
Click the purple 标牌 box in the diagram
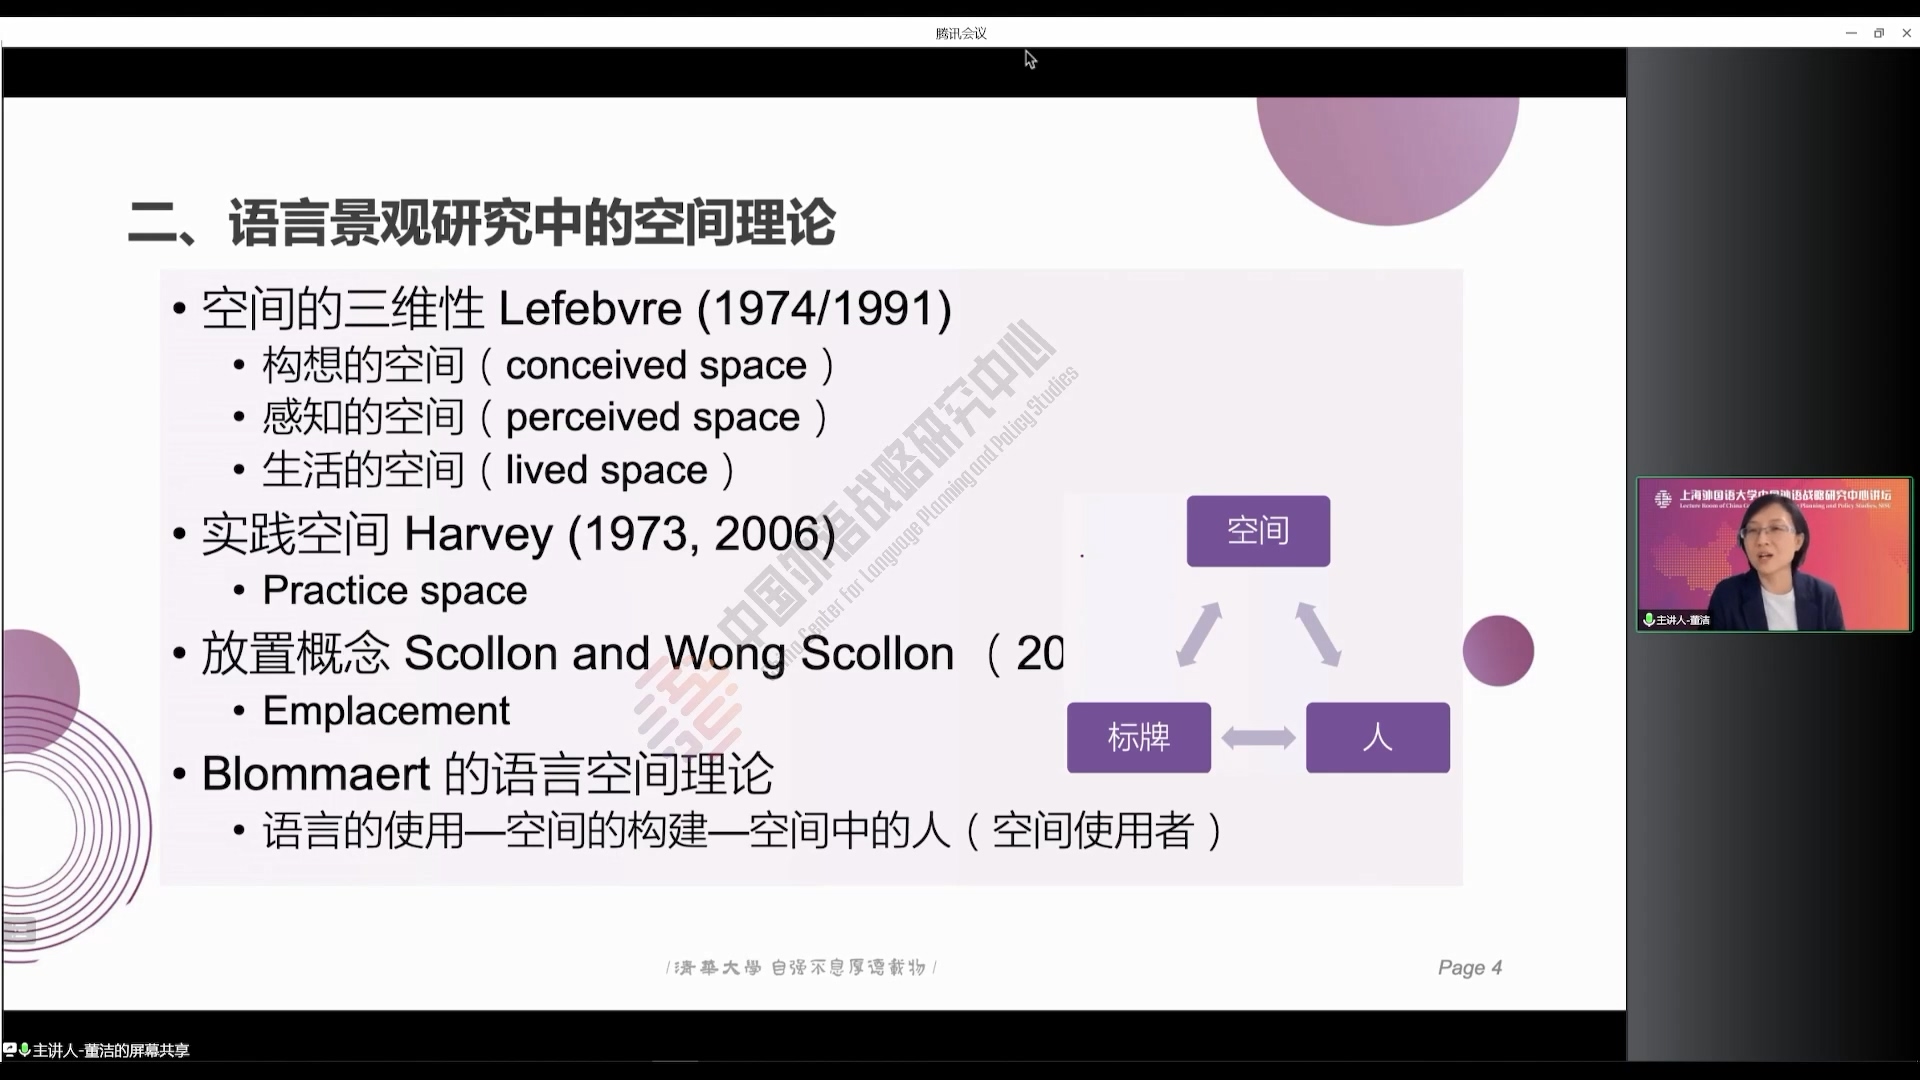tap(1138, 738)
